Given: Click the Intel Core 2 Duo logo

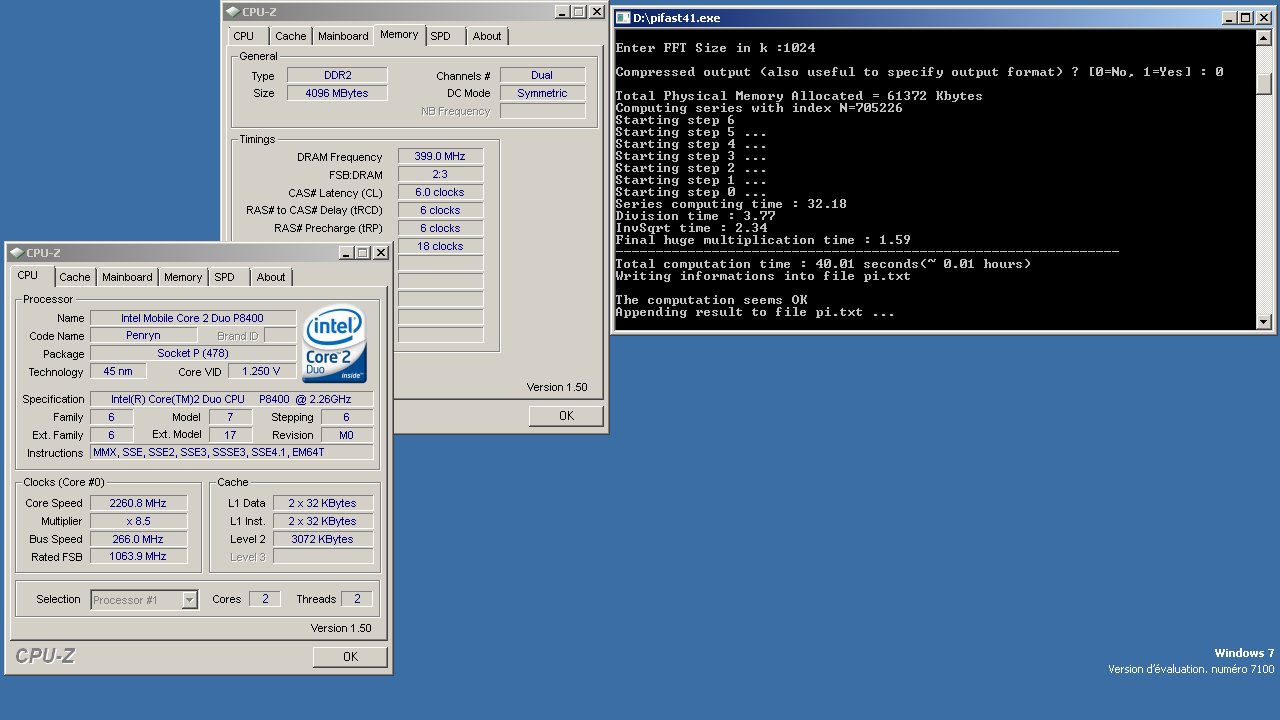Looking at the screenshot, I should (x=335, y=344).
